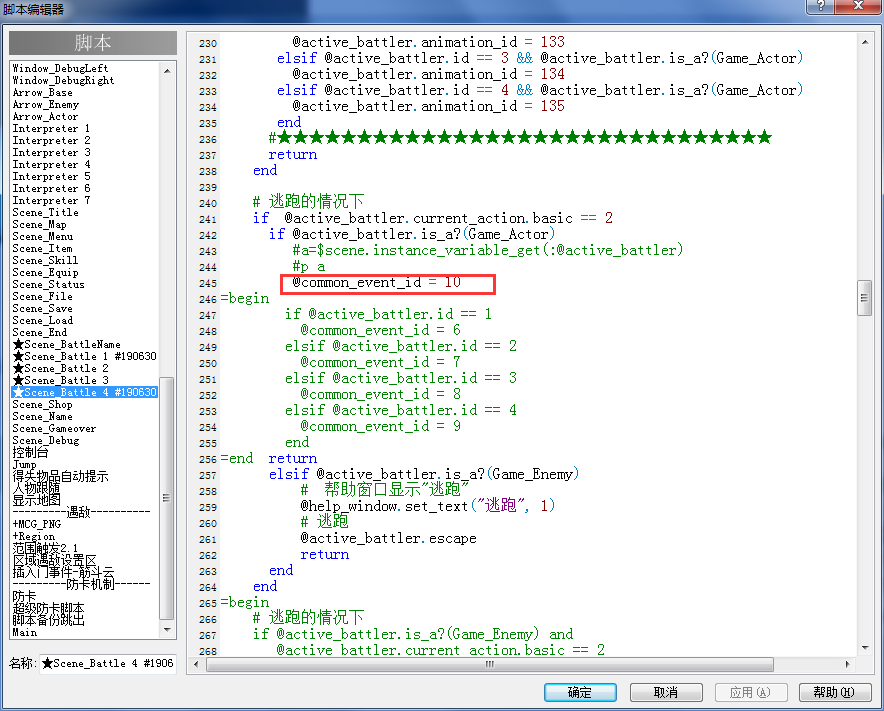884x711 pixels.
Task: Select Scene_Item in the list
Action: (x=42, y=249)
